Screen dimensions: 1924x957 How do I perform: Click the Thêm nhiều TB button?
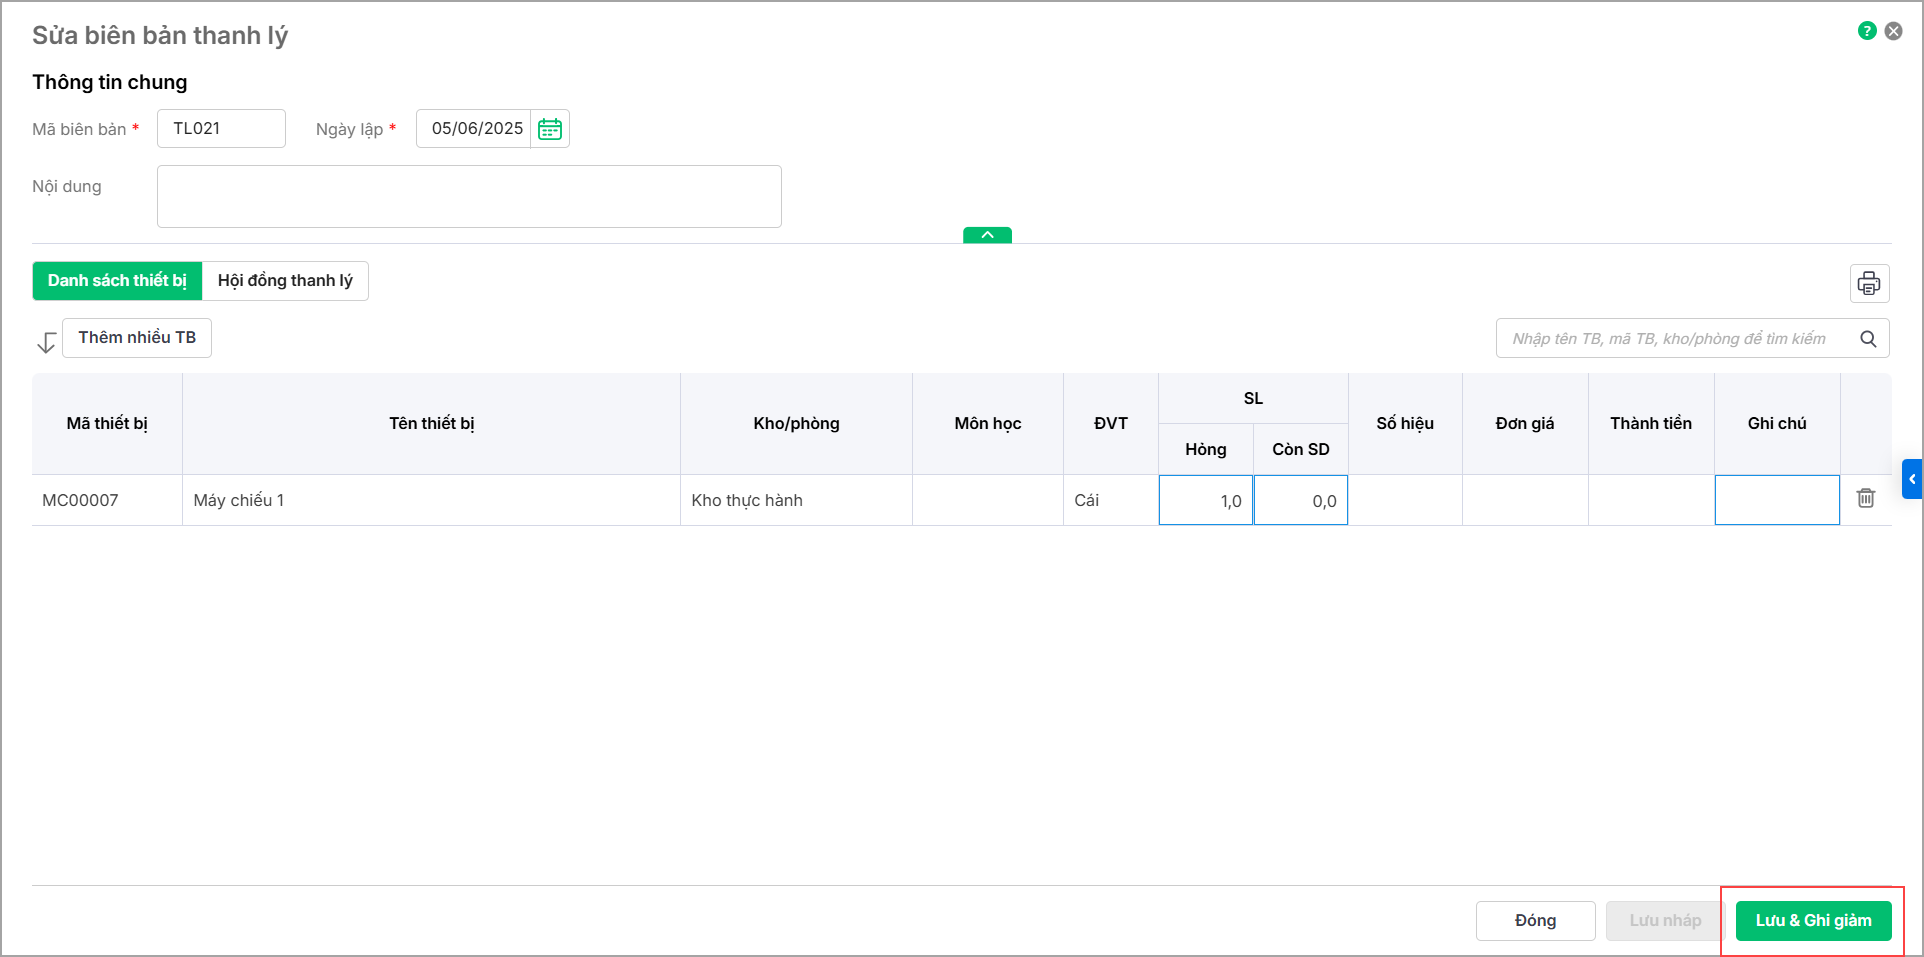click(x=137, y=338)
